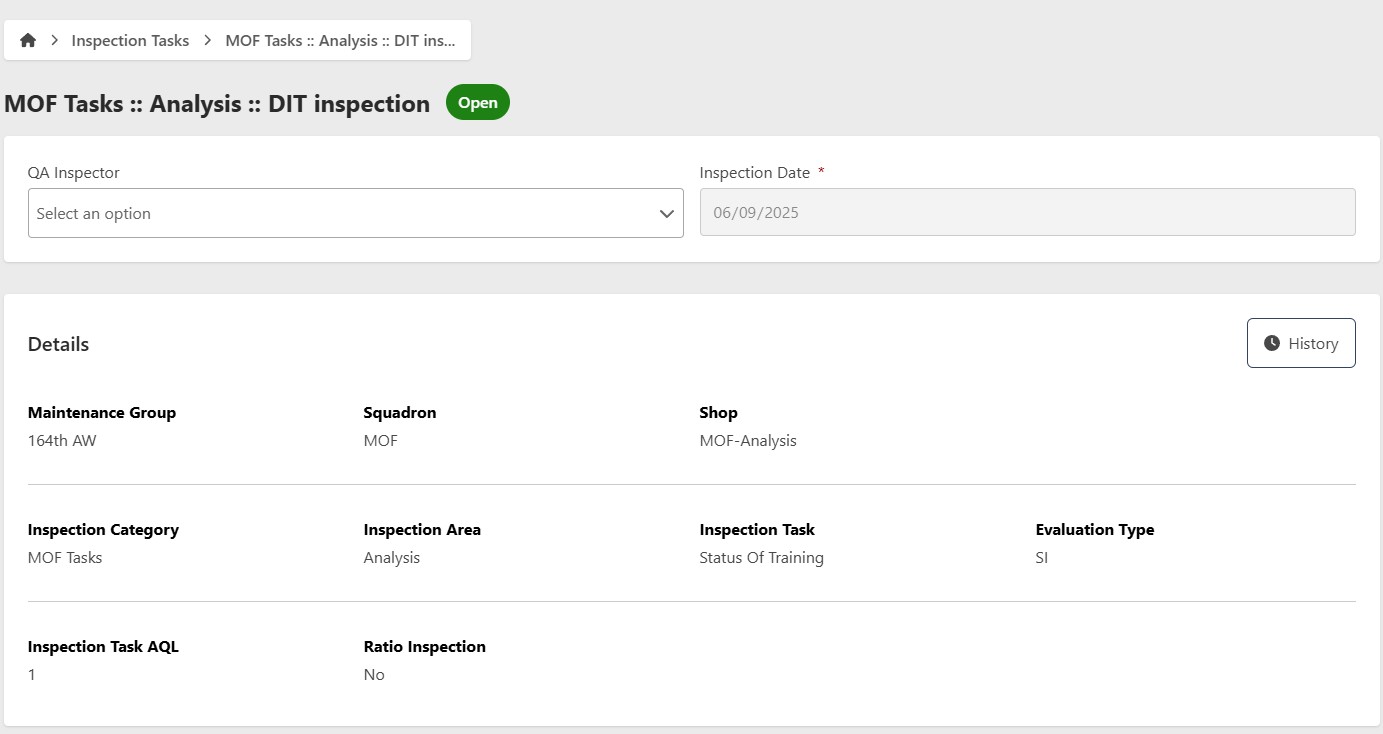1383x734 pixels.
Task: Open the QA Inspector dropdown
Action: coord(340,213)
